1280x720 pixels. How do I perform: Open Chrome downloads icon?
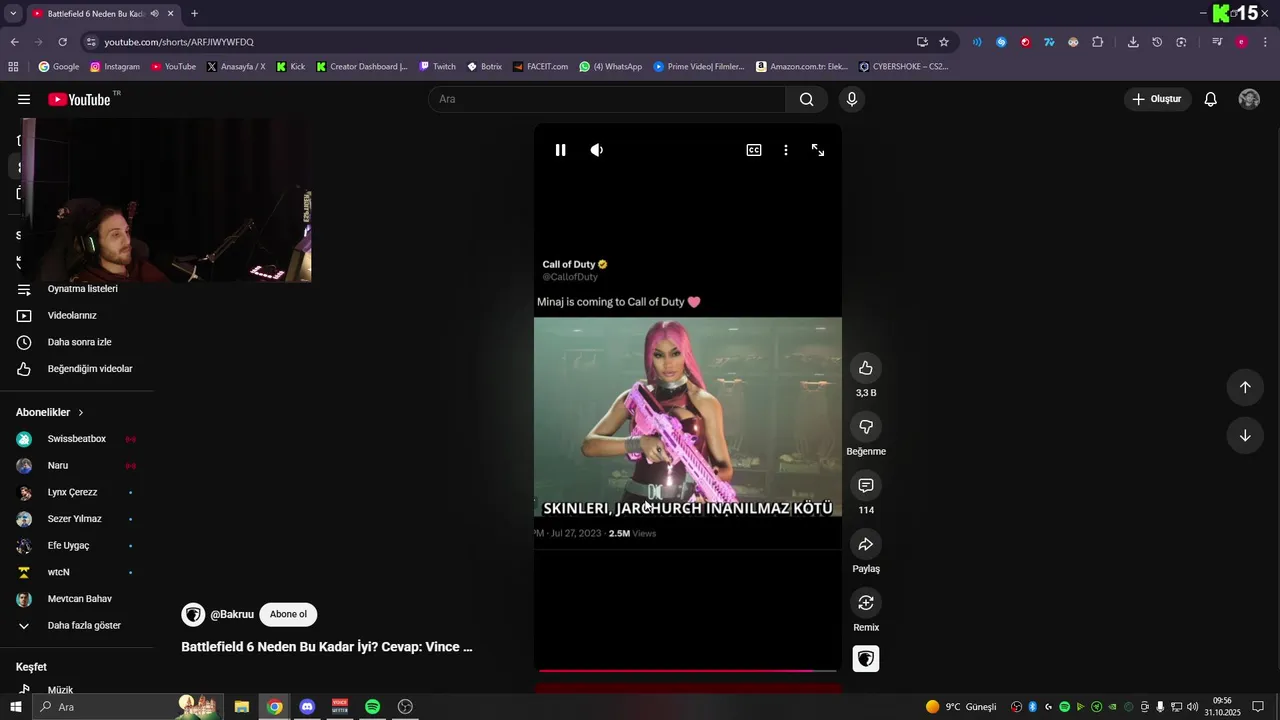tap(1133, 42)
